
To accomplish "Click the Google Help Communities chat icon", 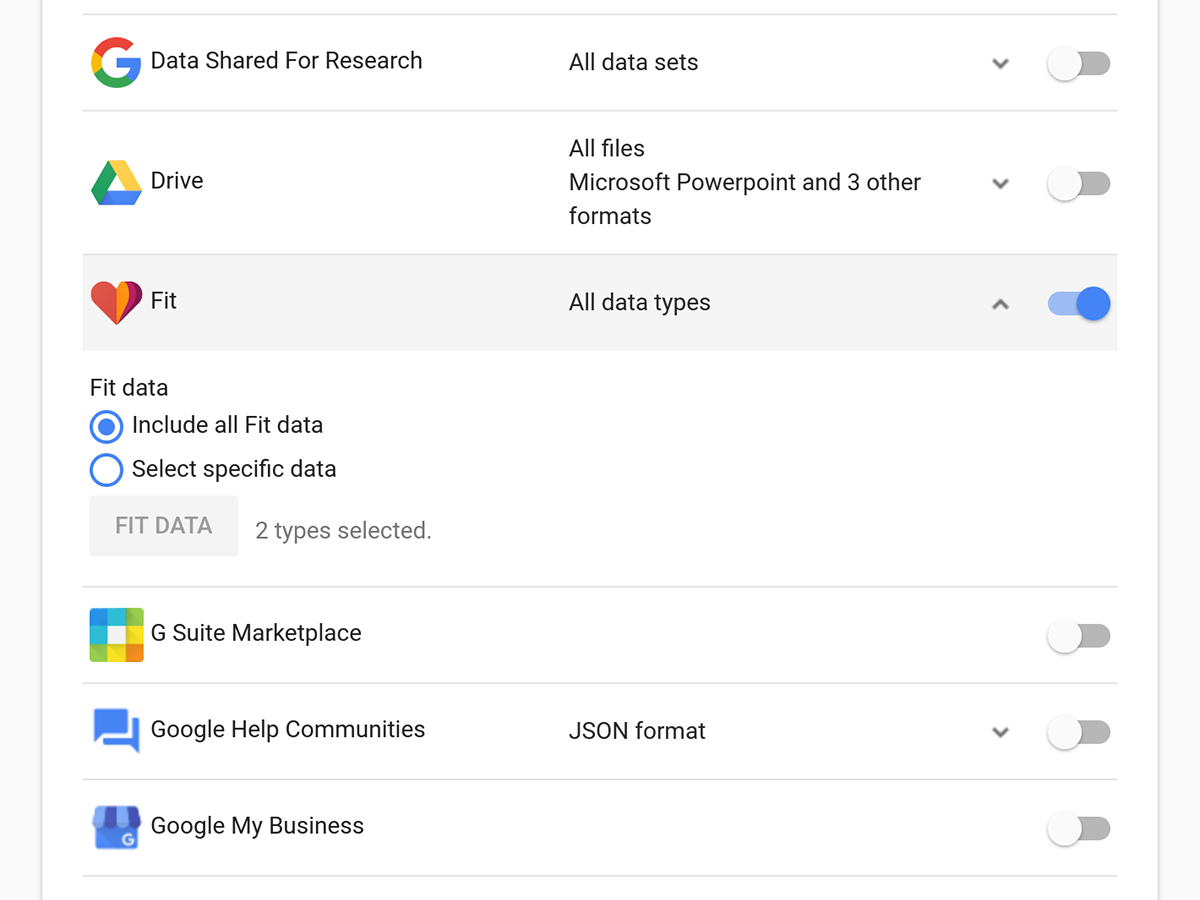I will coord(114,730).
